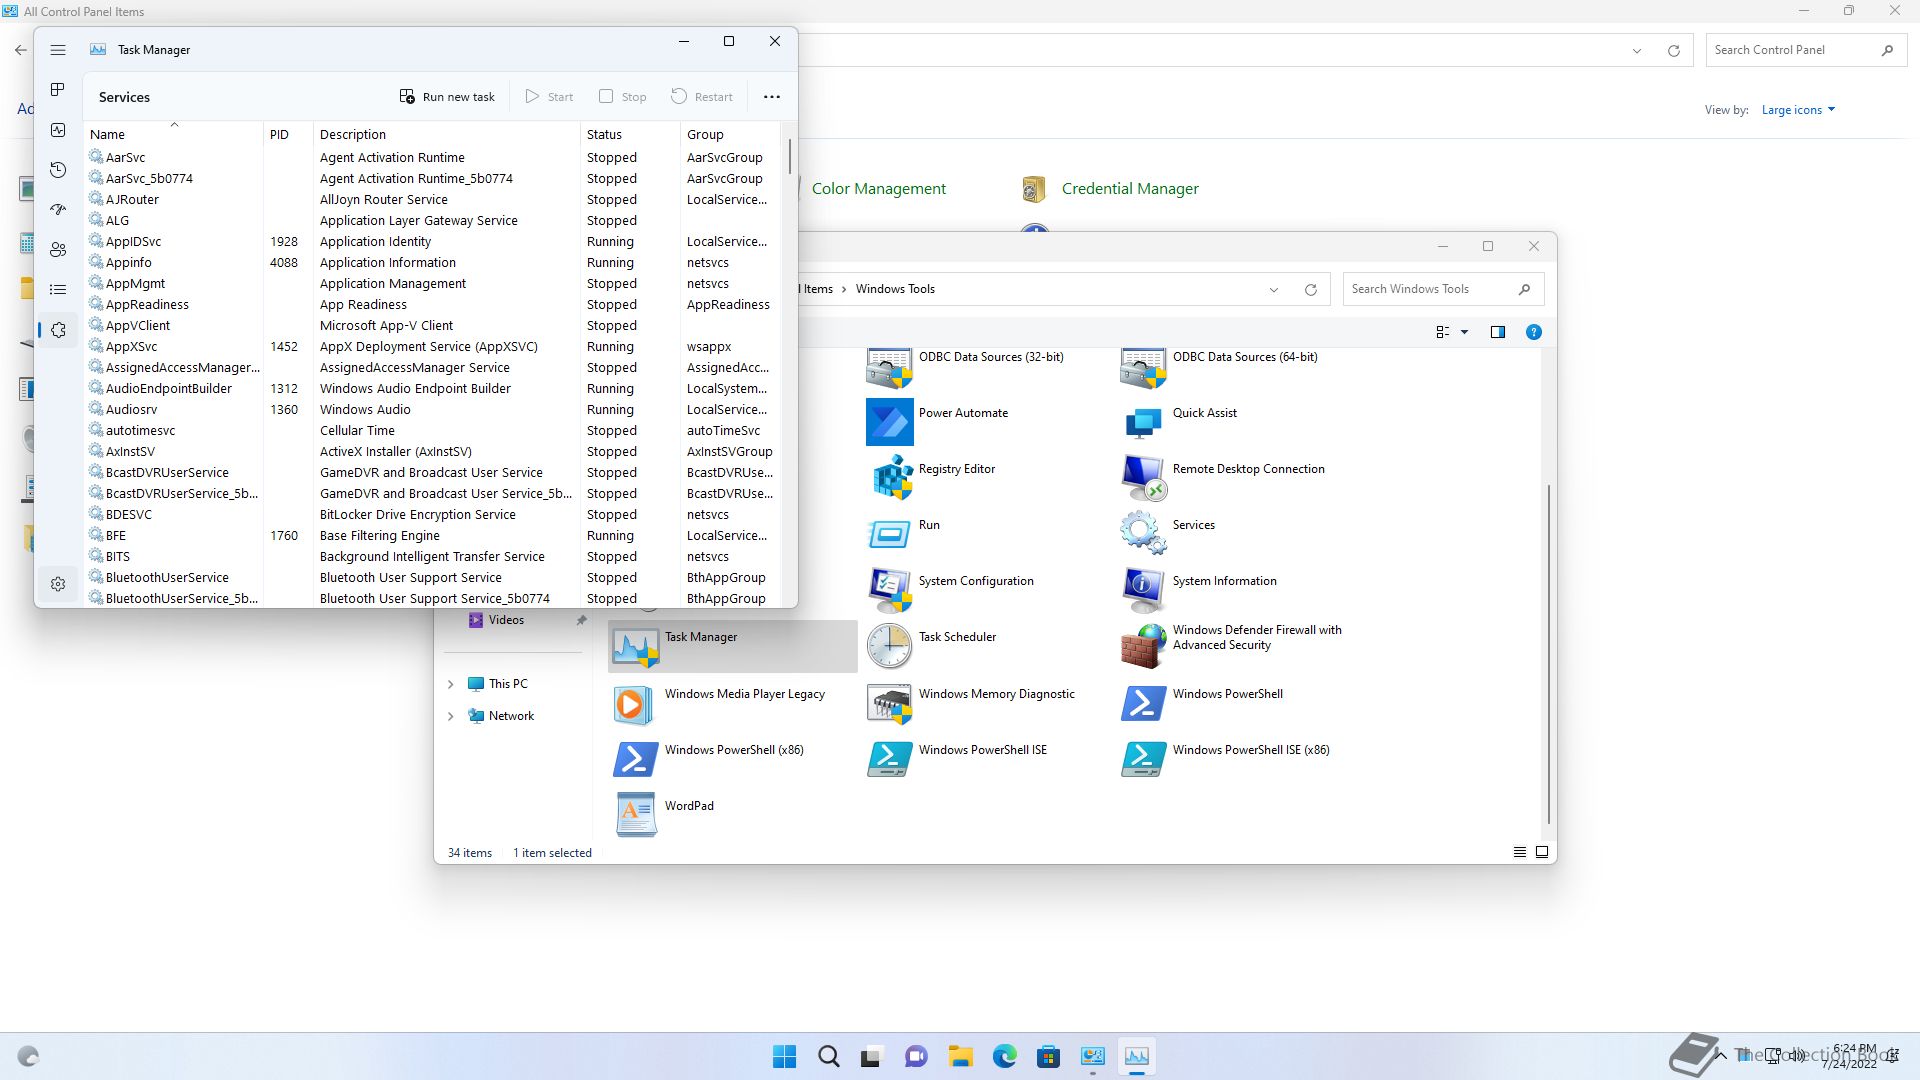1920x1080 pixels.
Task: Open View by Large icons dropdown
Action: pos(1798,110)
